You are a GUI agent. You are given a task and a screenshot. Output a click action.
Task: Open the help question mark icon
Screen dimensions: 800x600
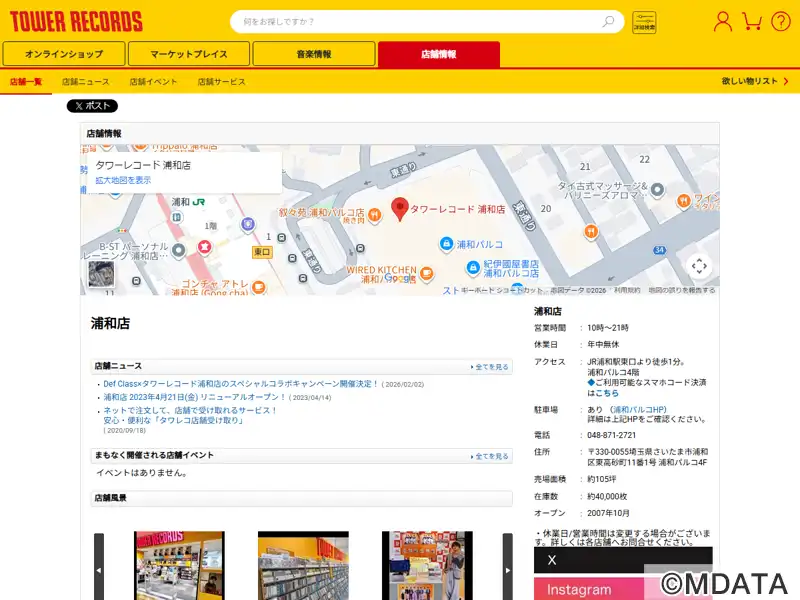(x=781, y=21)
